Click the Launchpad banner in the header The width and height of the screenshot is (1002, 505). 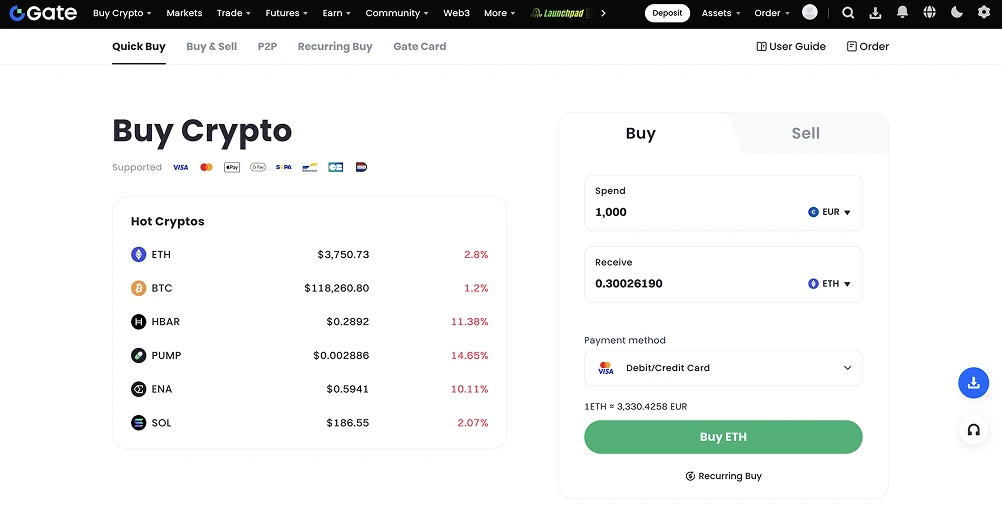[x=561, y=13]
